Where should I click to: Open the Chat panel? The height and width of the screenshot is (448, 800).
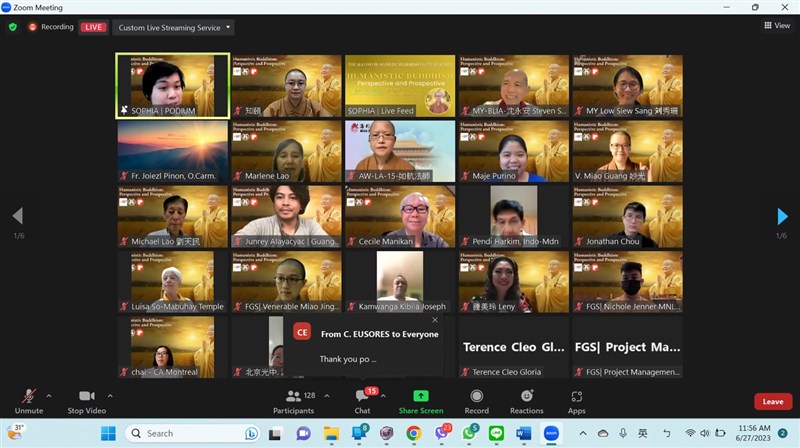(x=362, y=401)
